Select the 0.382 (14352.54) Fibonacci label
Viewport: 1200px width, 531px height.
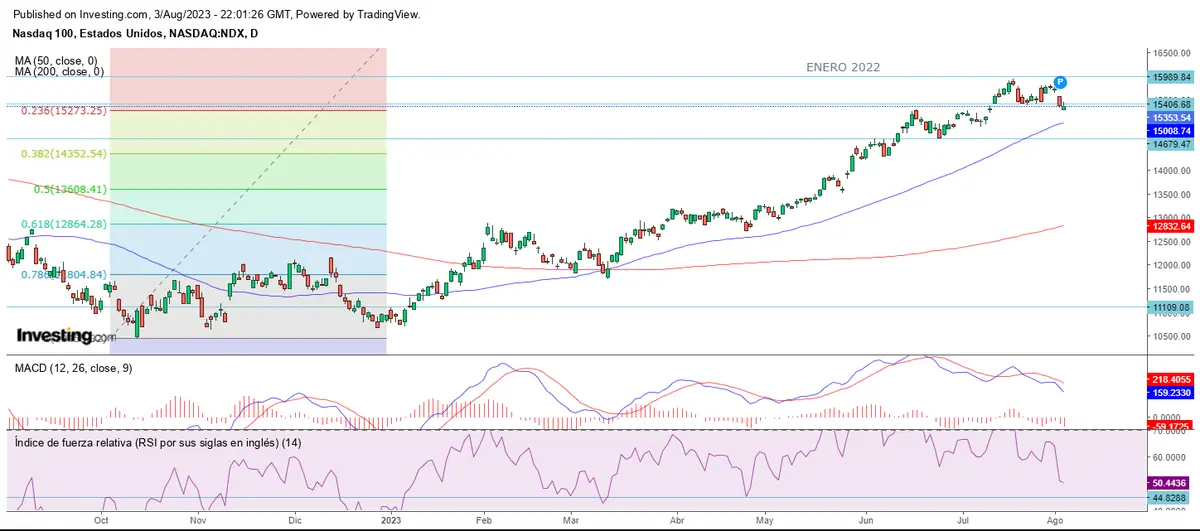click(x=64, y=154)
